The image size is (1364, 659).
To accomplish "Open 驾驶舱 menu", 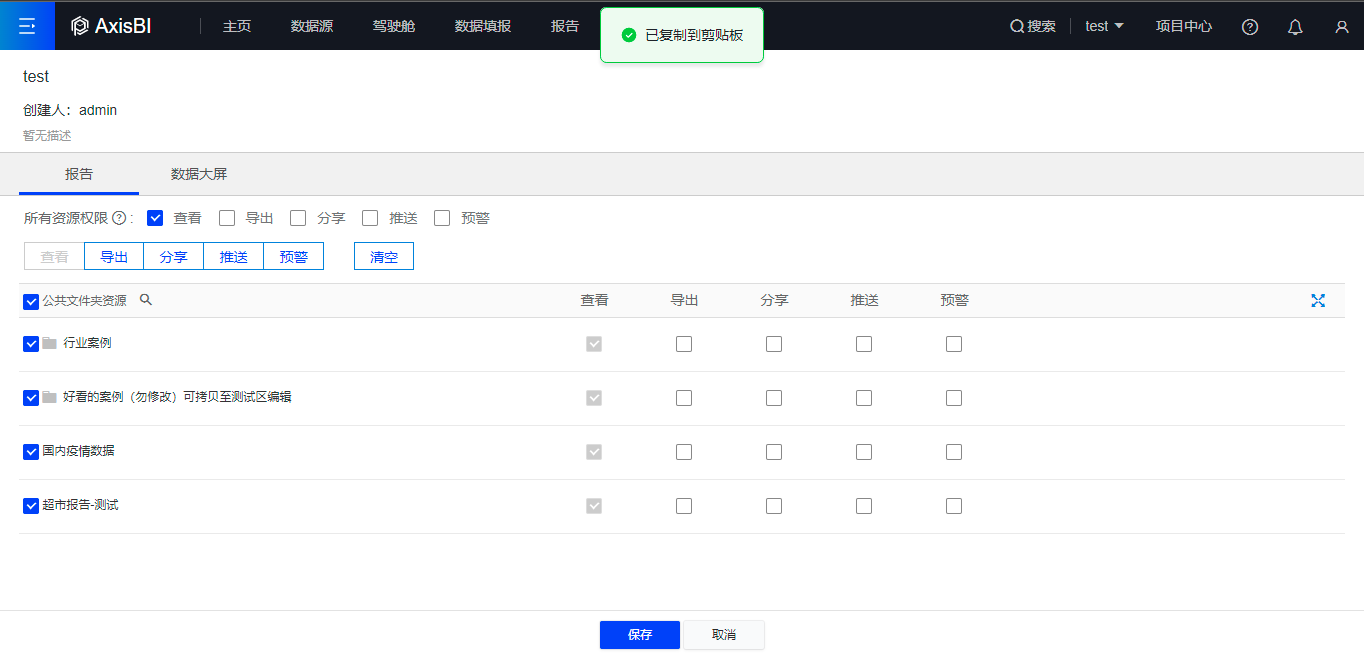I will click(x=394, y=26).
